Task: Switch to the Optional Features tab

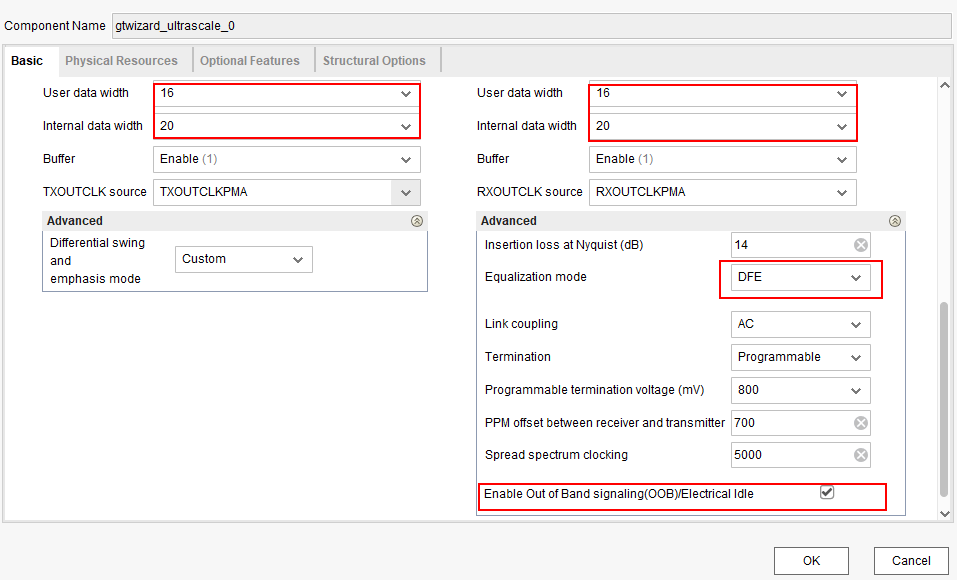Action: coord(250,60)
